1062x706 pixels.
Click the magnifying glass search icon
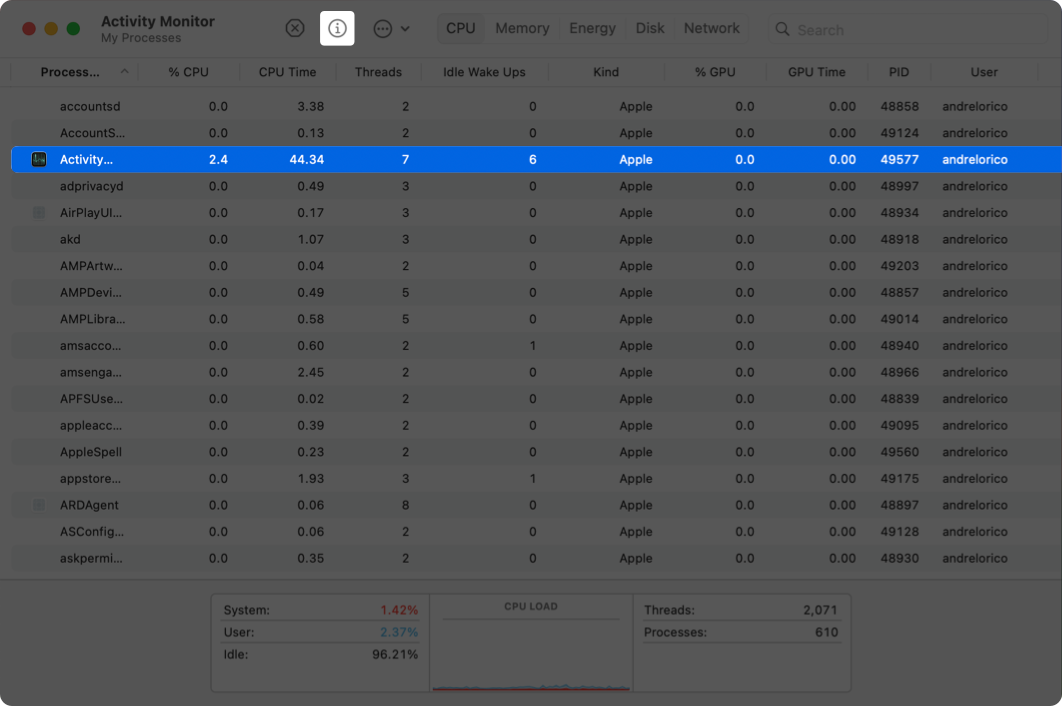click(x=782, y=29)
